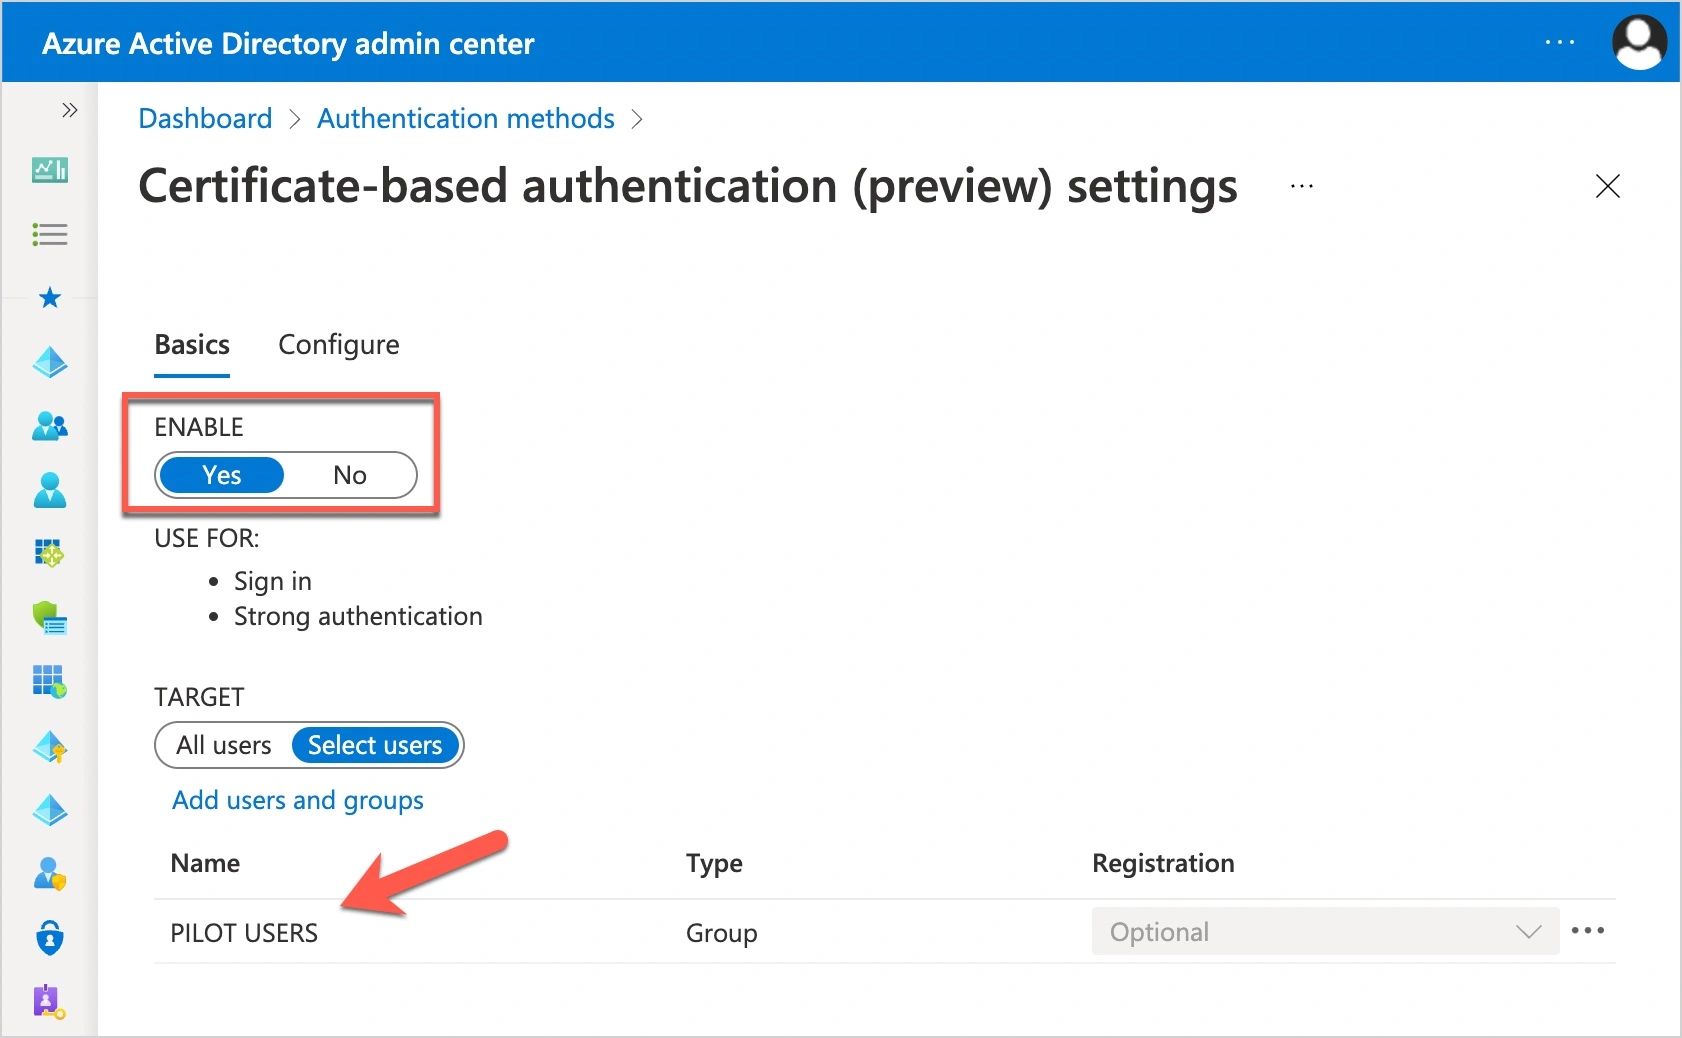The height and width of the screenshot is (1038, 1682).
Task: Open All services list icon
Action: point(49,235)
